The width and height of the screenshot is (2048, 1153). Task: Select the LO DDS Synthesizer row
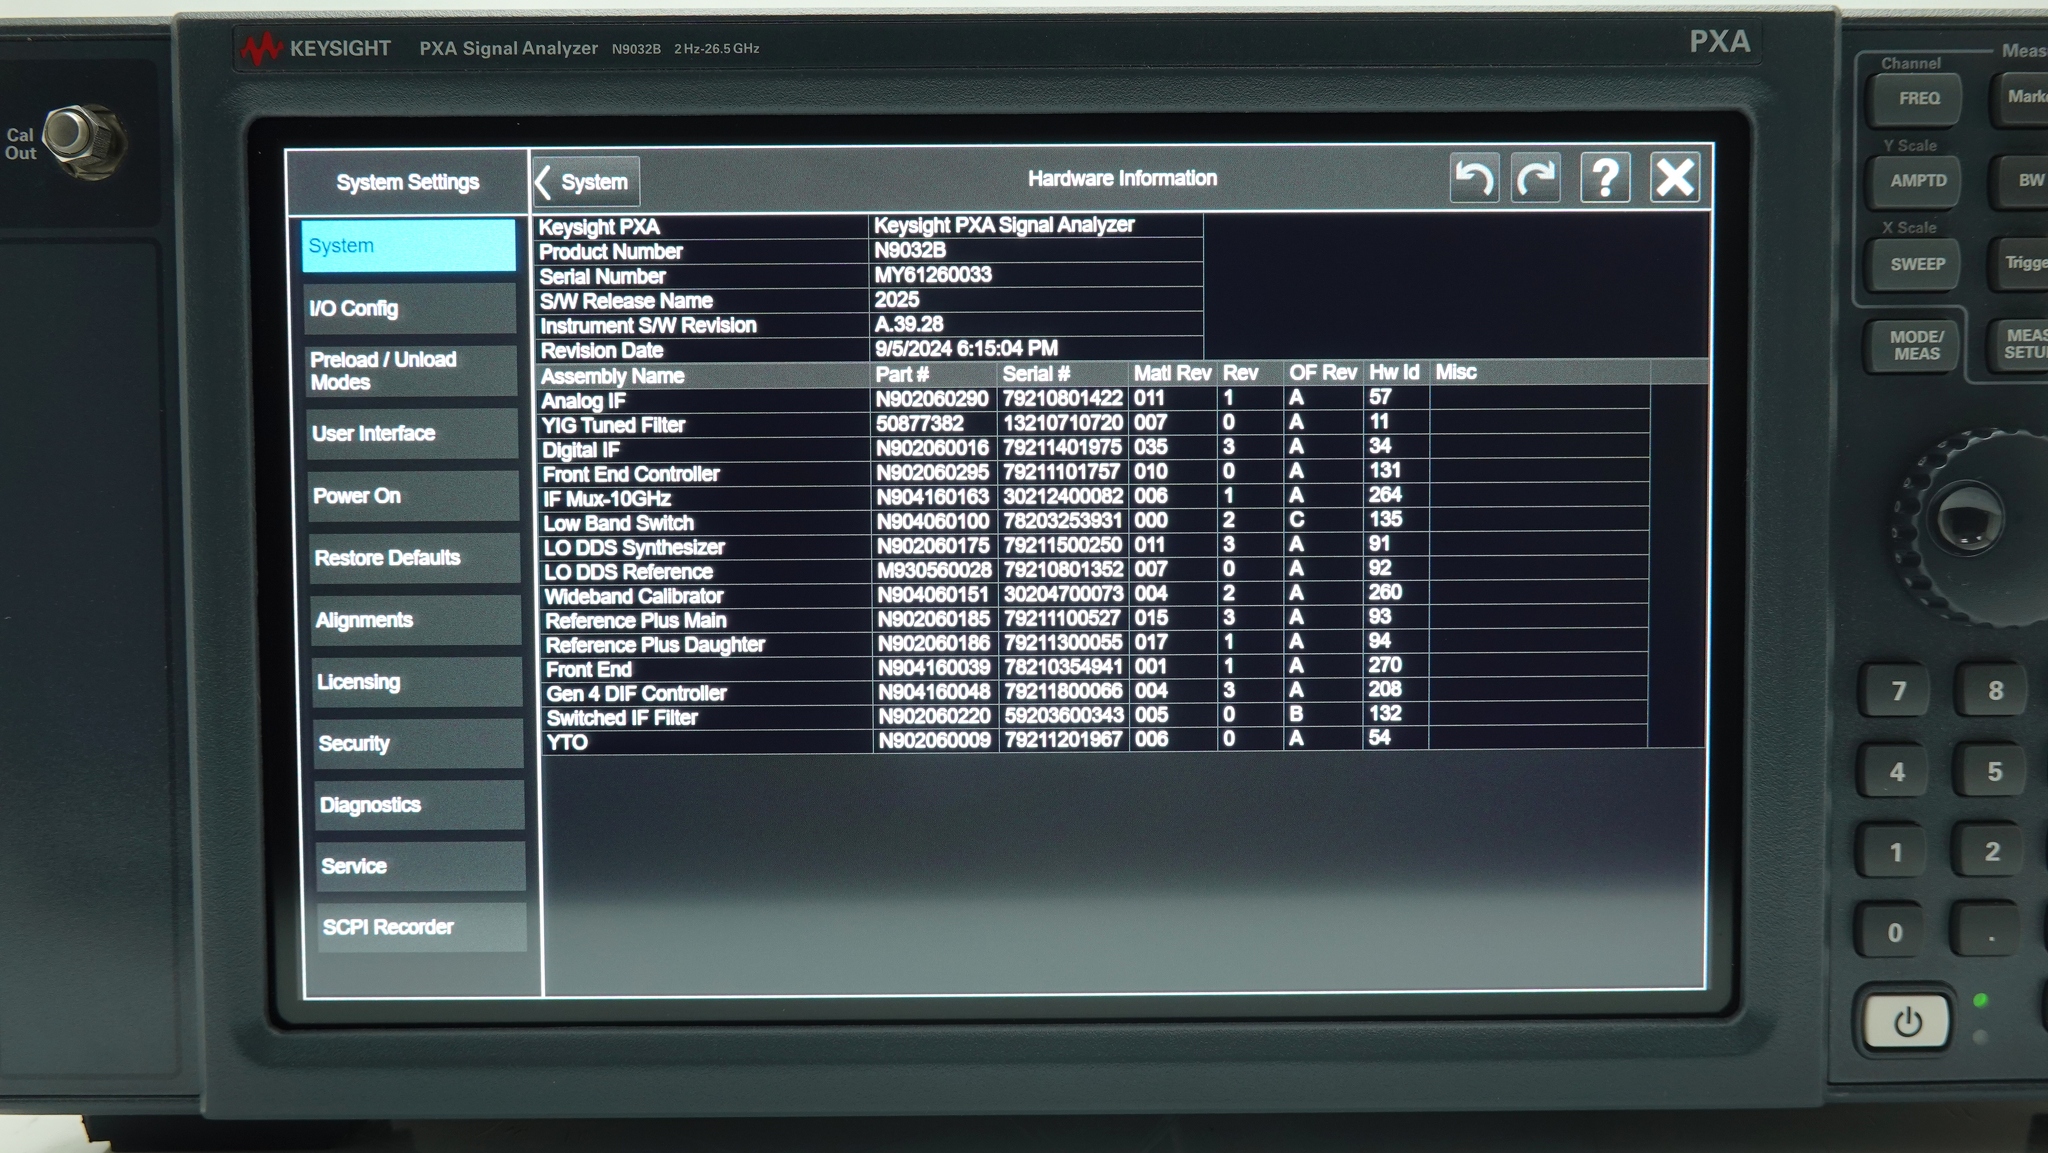tap(1094, 546)
